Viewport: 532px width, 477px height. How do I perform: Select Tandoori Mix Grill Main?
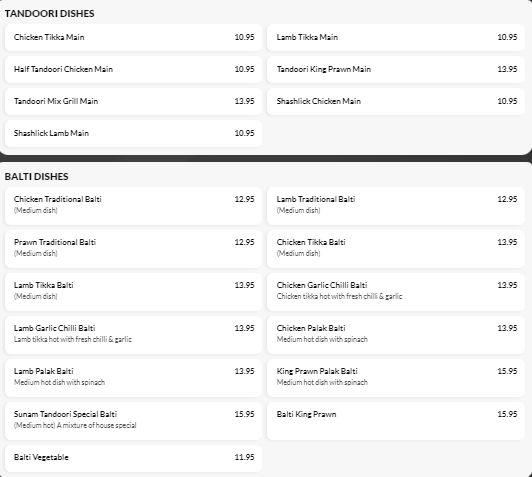[133, 101]
